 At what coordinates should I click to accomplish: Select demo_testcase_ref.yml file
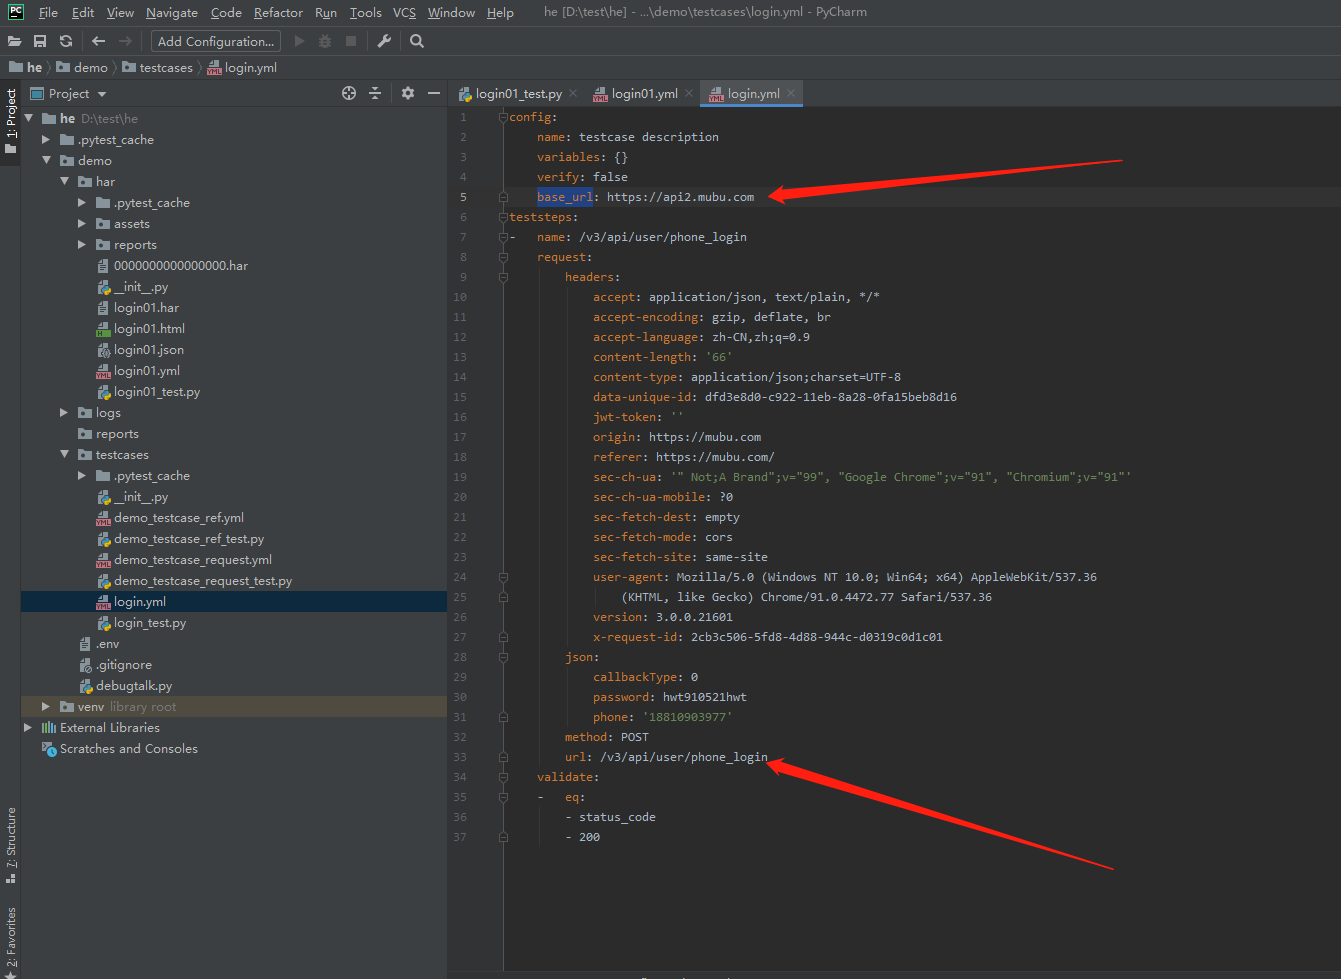[x=178, y=517]
